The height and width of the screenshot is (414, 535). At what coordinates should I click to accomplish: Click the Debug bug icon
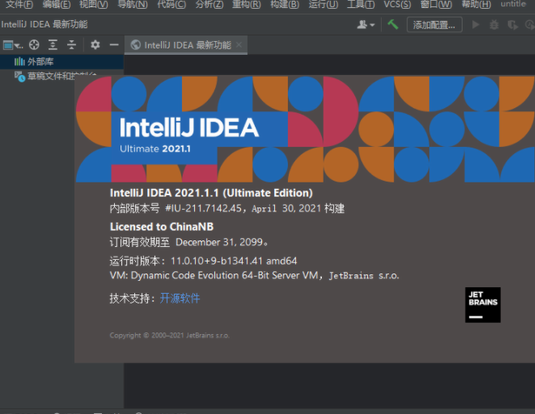[x=494, y=25]
